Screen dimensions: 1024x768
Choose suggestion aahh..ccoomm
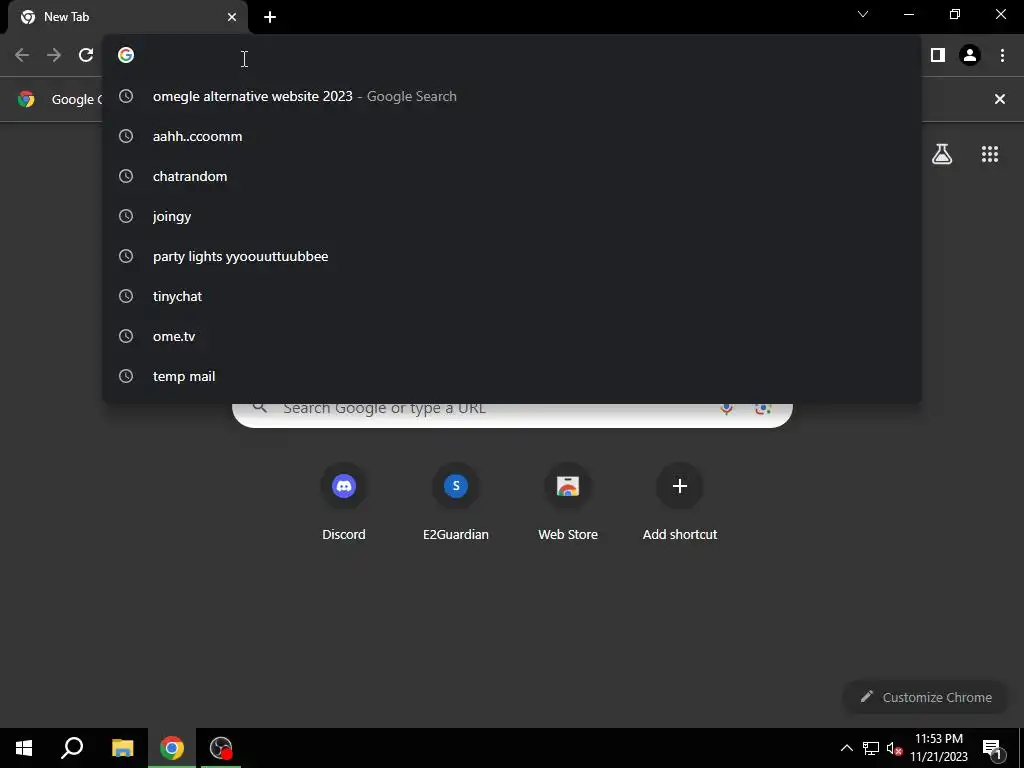click(512, 136)
